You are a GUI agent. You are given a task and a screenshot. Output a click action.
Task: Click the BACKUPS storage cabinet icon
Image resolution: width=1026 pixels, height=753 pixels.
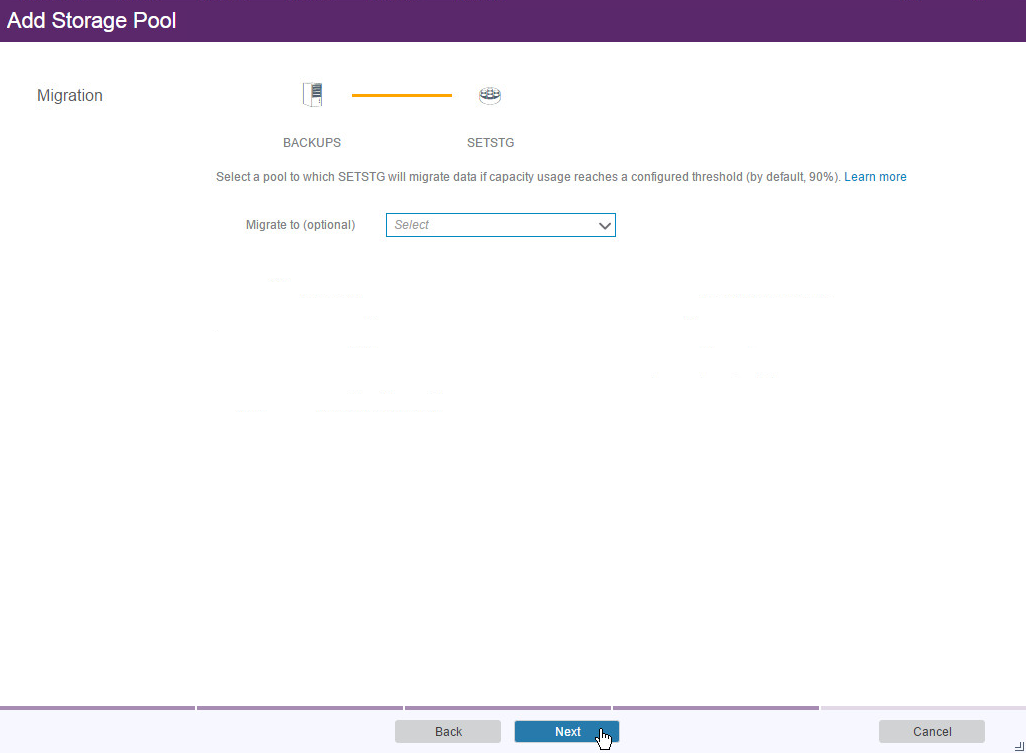click(x=313, y=95)
